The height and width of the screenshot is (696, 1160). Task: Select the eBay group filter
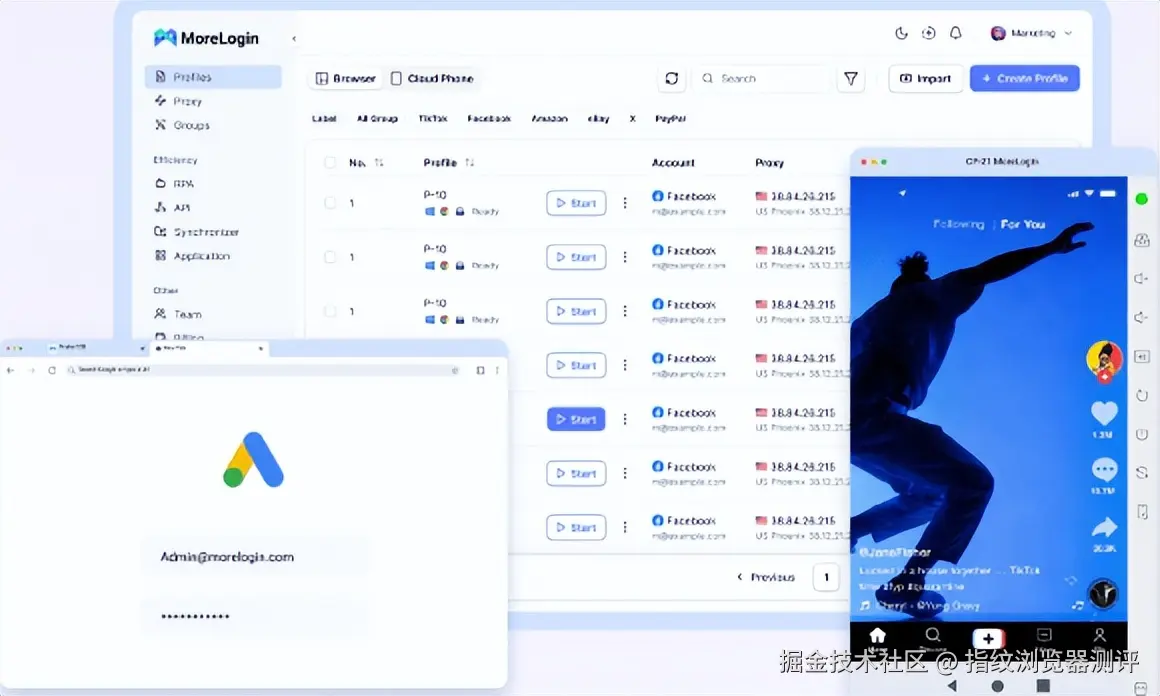point(598,118)
